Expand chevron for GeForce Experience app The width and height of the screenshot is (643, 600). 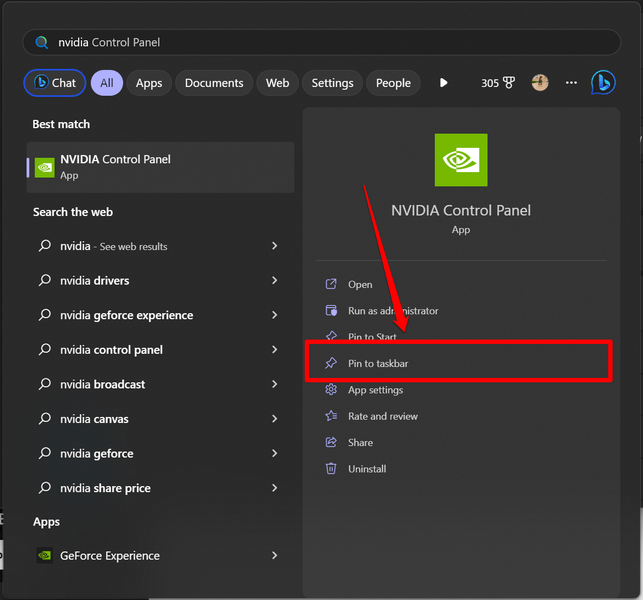274,555
